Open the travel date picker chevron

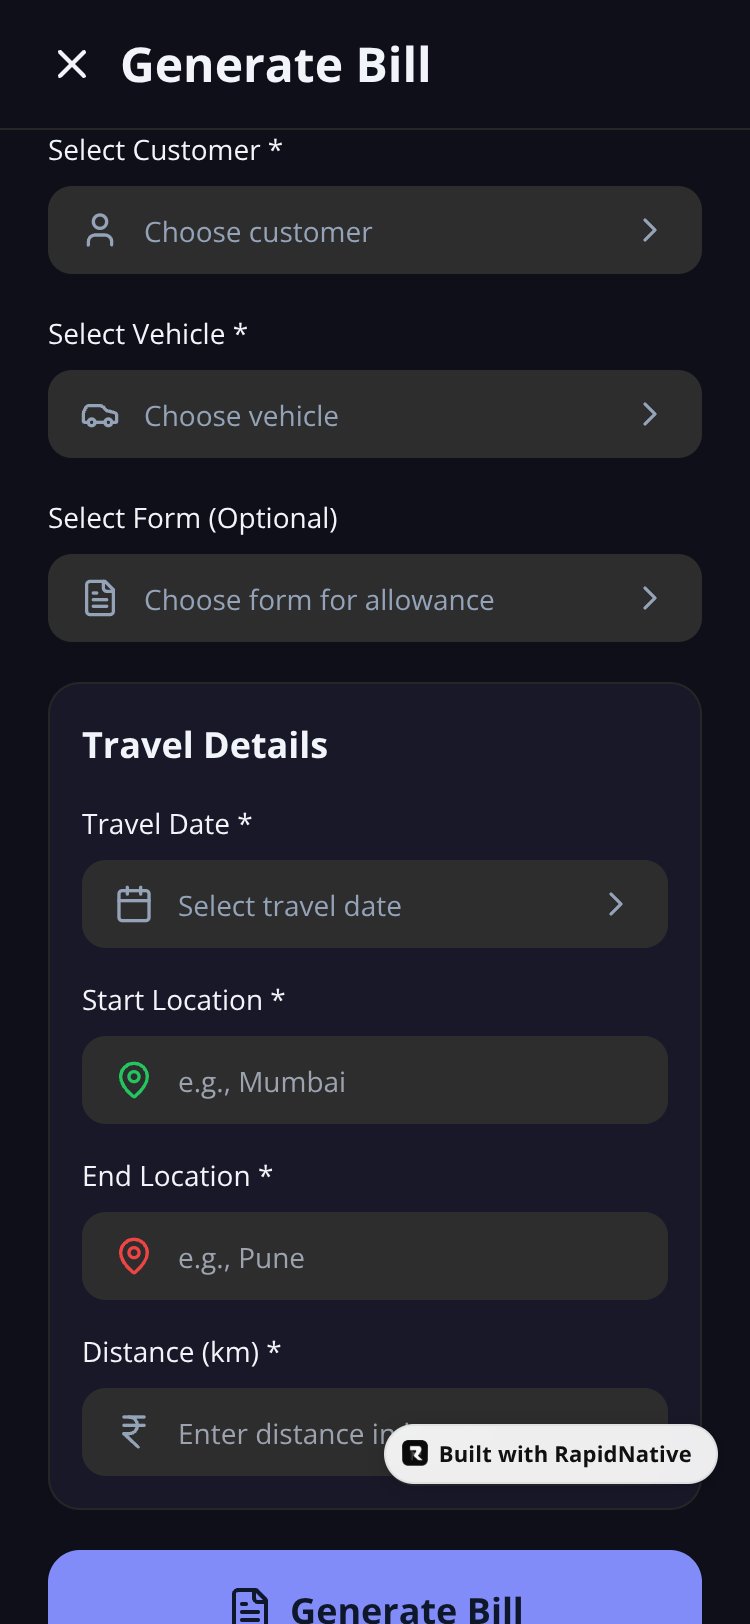coord(616,904)
